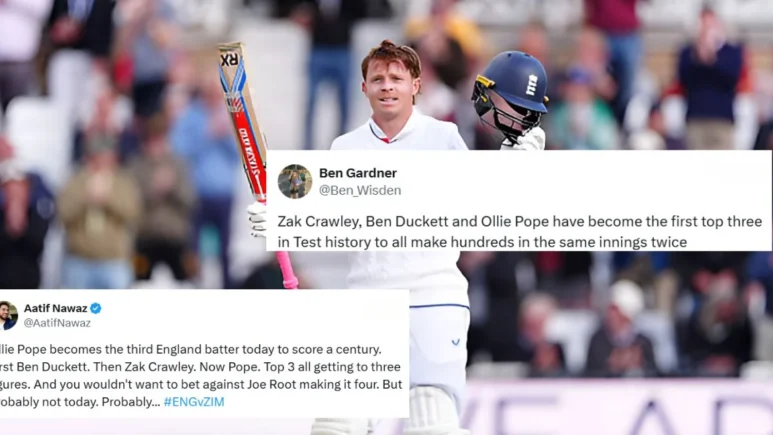Click the white batting glove holding the bat
Screen dimensions: 773x435
[x=257, y=220]
